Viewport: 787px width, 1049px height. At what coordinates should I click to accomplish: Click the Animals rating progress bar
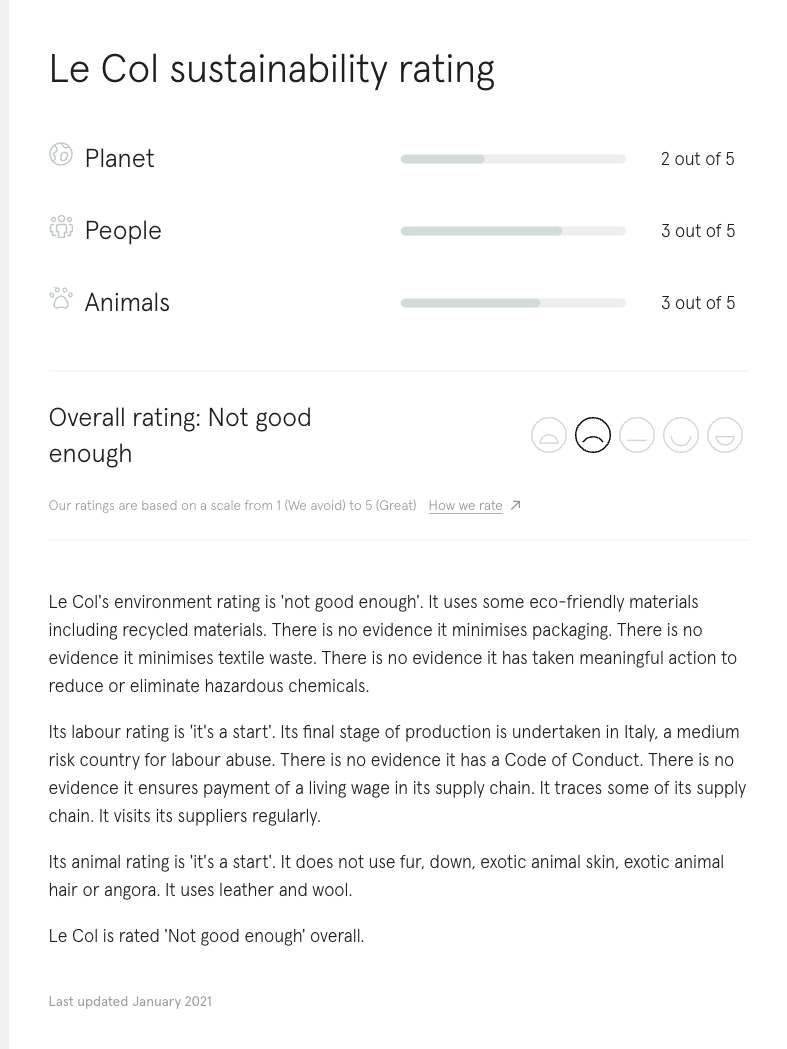pyautogui.click(x=513, y=303)
